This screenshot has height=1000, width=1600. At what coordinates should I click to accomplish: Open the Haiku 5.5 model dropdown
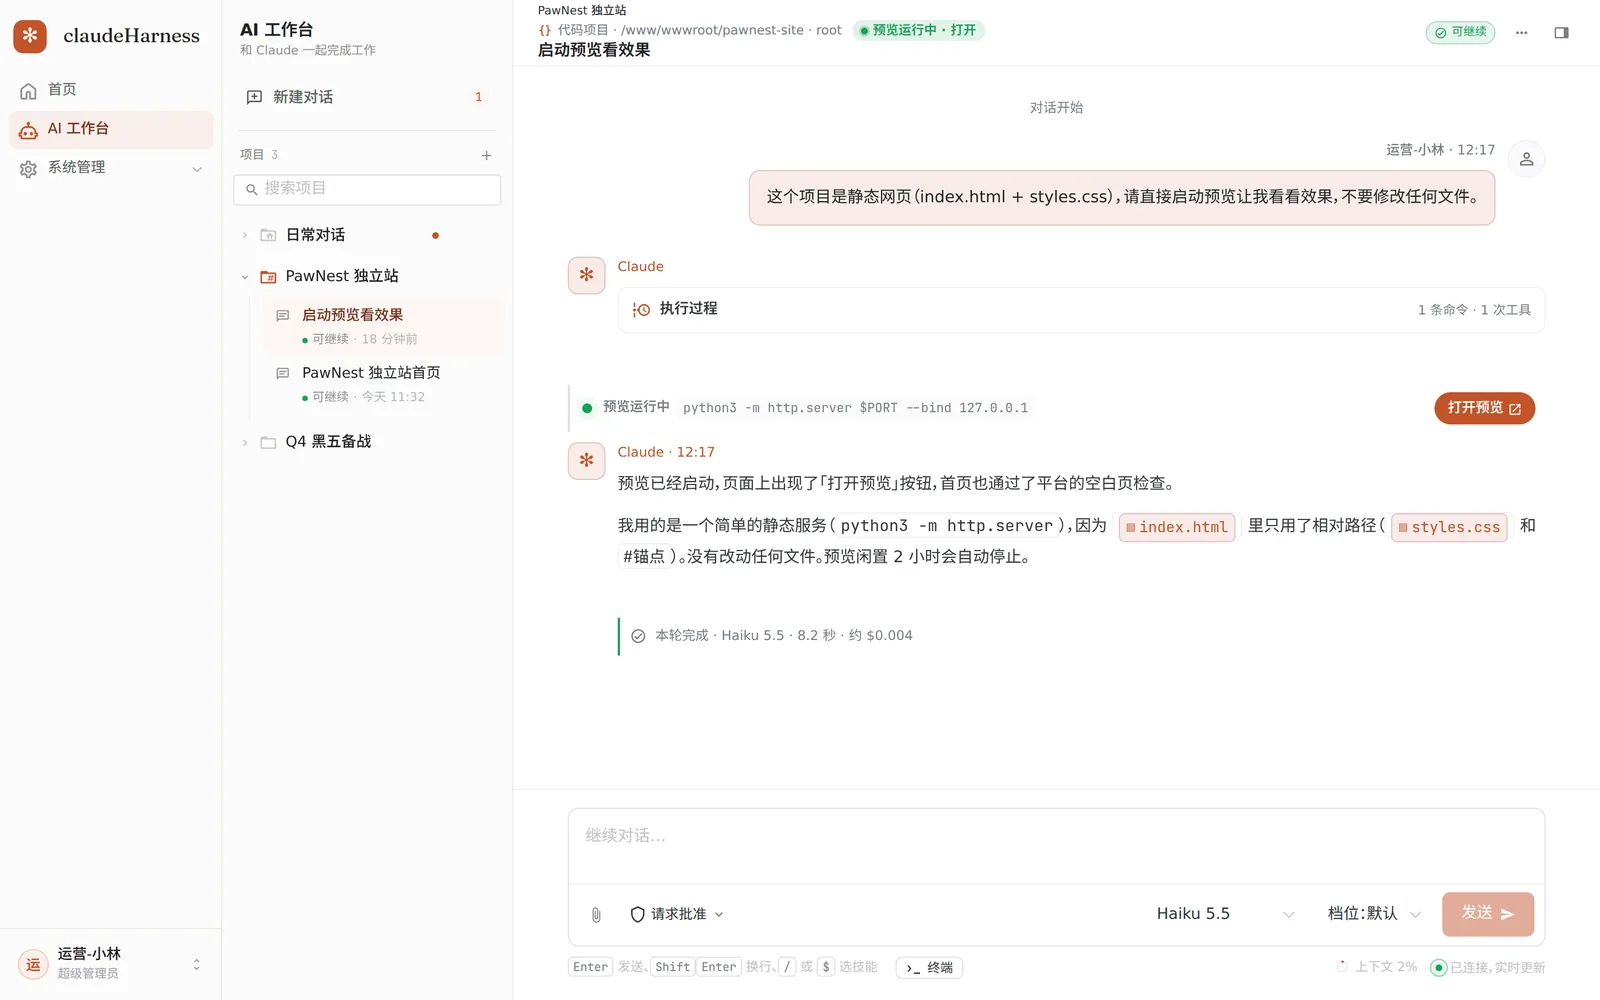1225,914
